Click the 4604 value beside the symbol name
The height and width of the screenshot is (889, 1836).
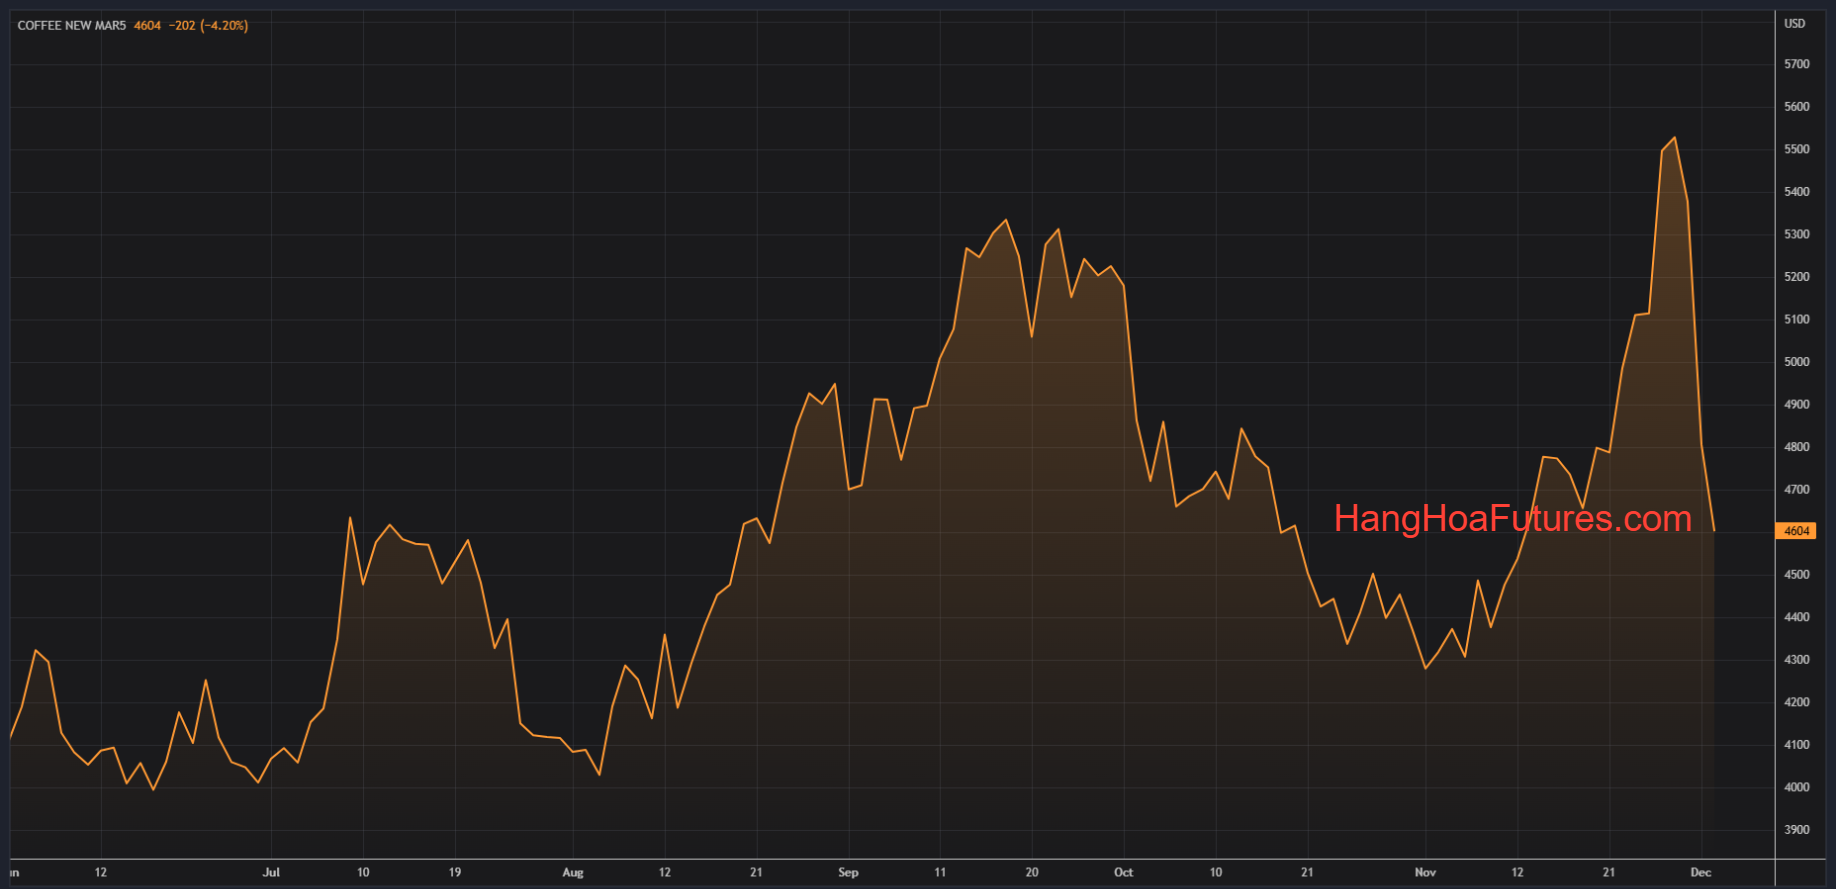pos(147,26)
